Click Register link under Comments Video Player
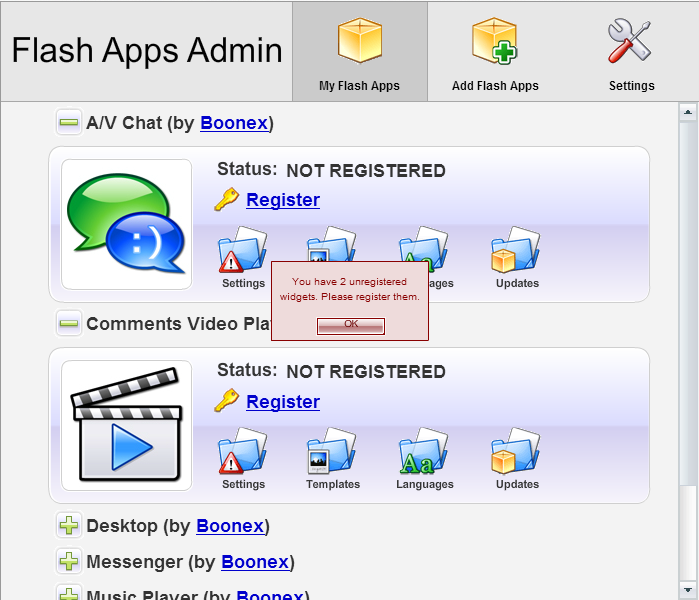Viewport: 699px width, 600px height. point(283,402)
